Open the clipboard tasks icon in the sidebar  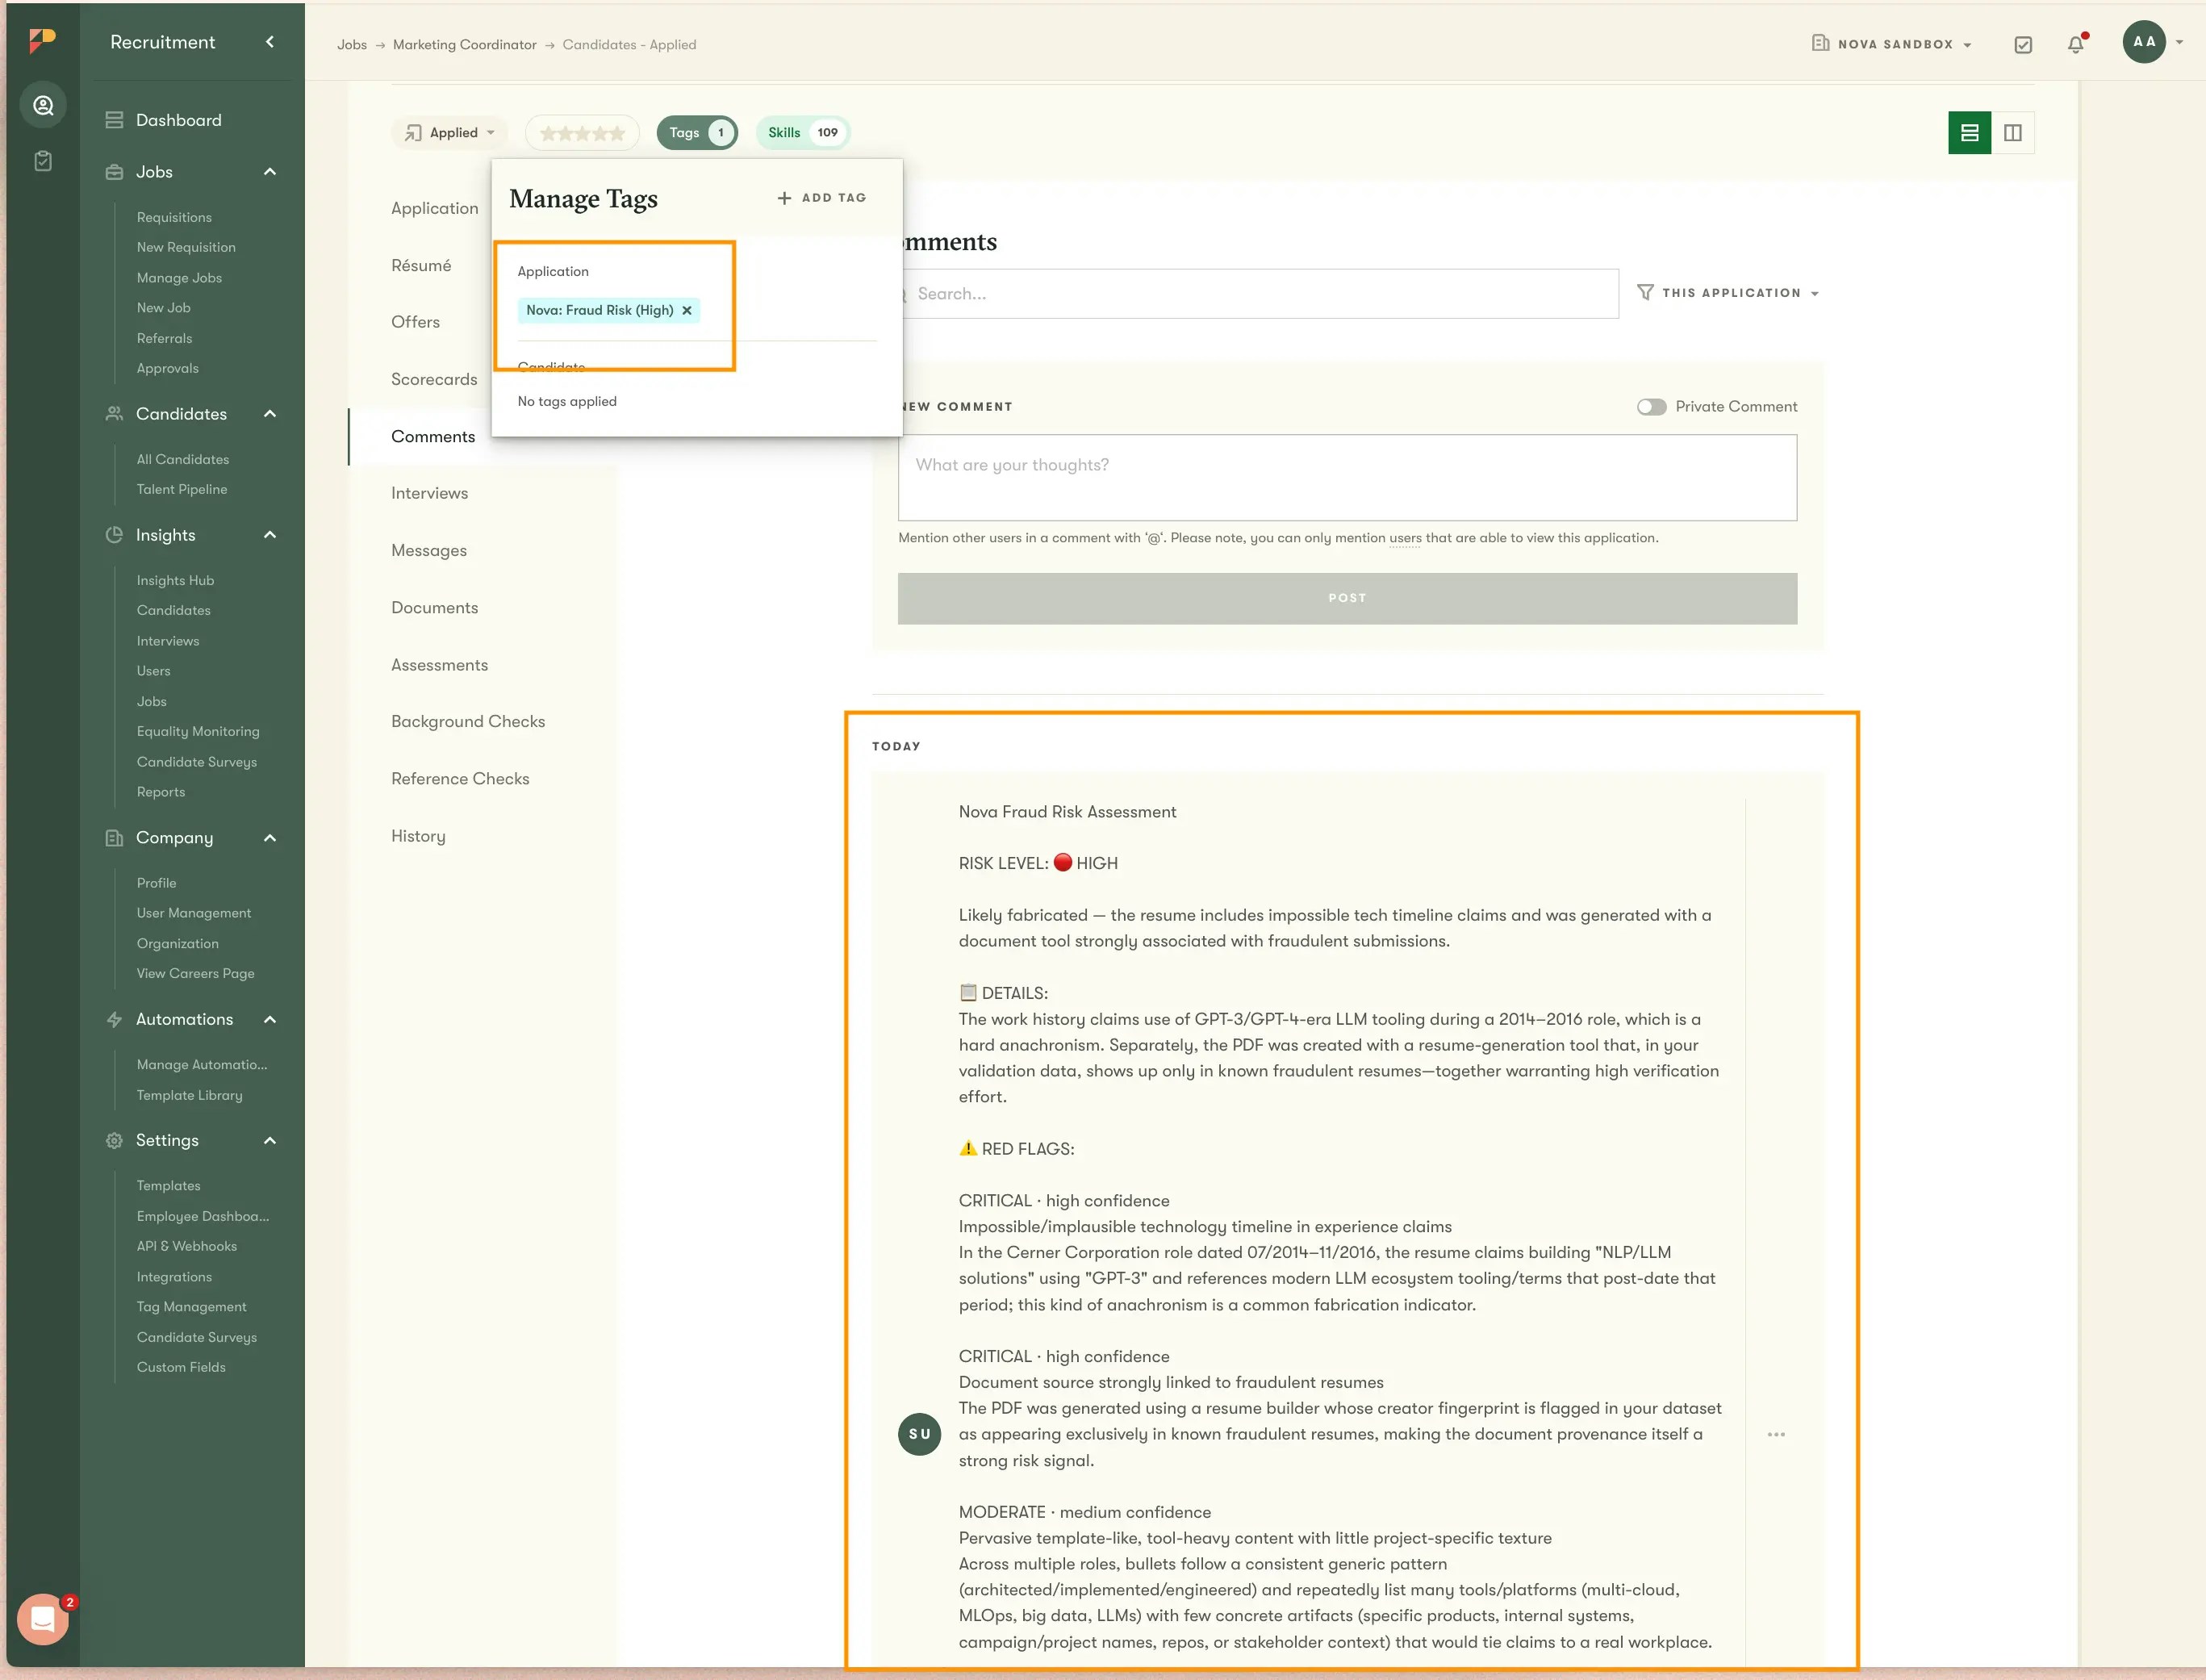44,161
